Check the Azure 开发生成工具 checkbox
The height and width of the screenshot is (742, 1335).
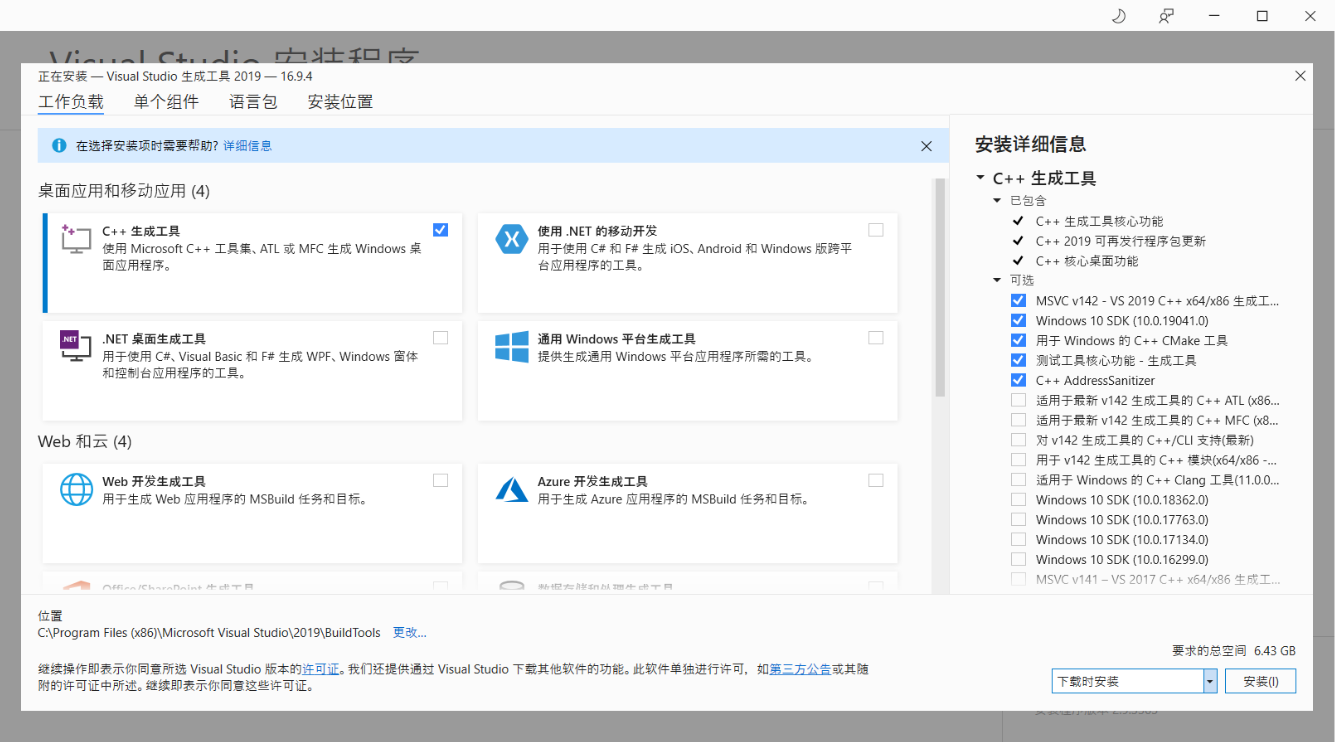[876, 481]
